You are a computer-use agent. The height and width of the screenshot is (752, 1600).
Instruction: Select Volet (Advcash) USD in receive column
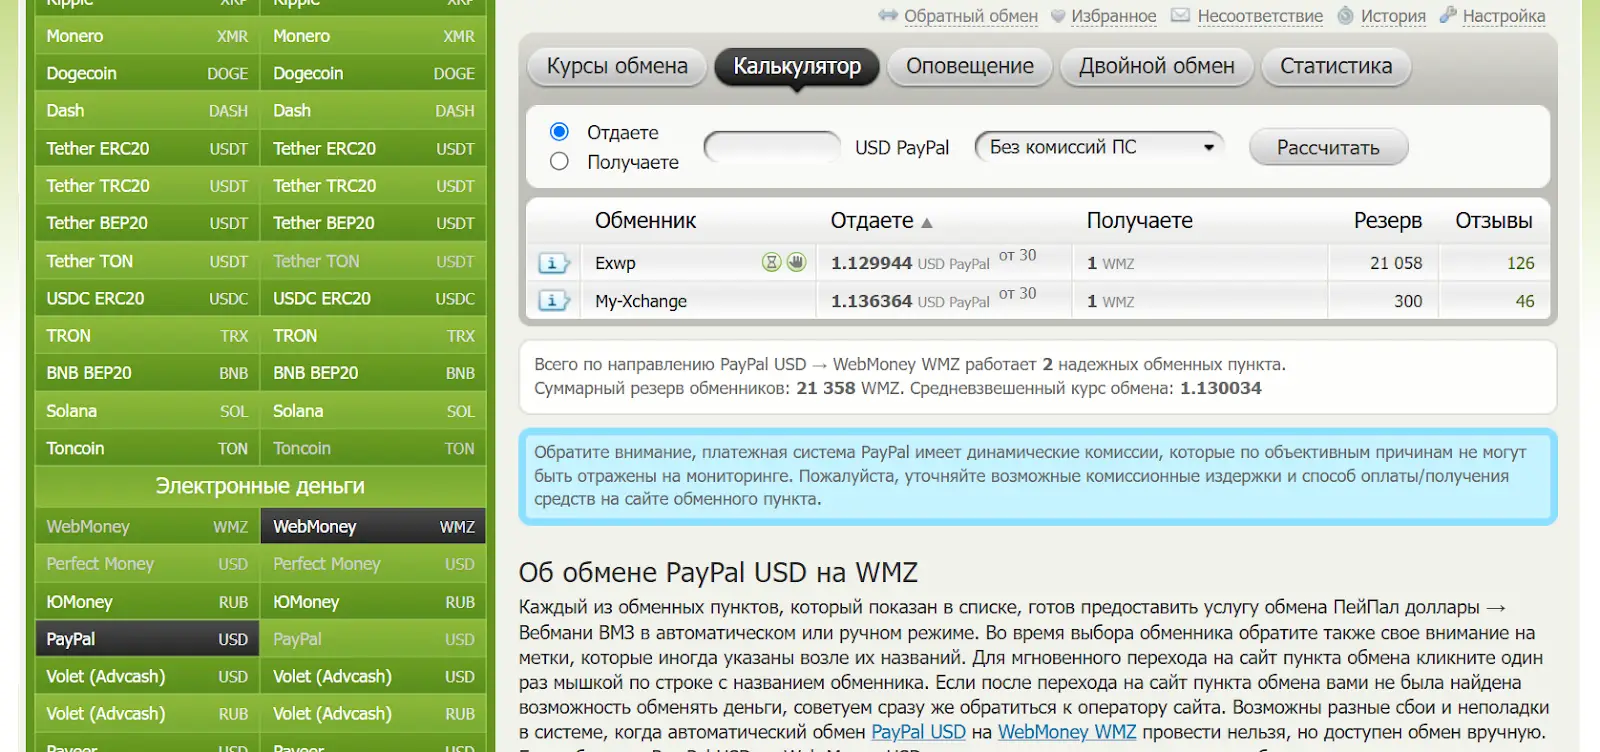coord(374,677)
